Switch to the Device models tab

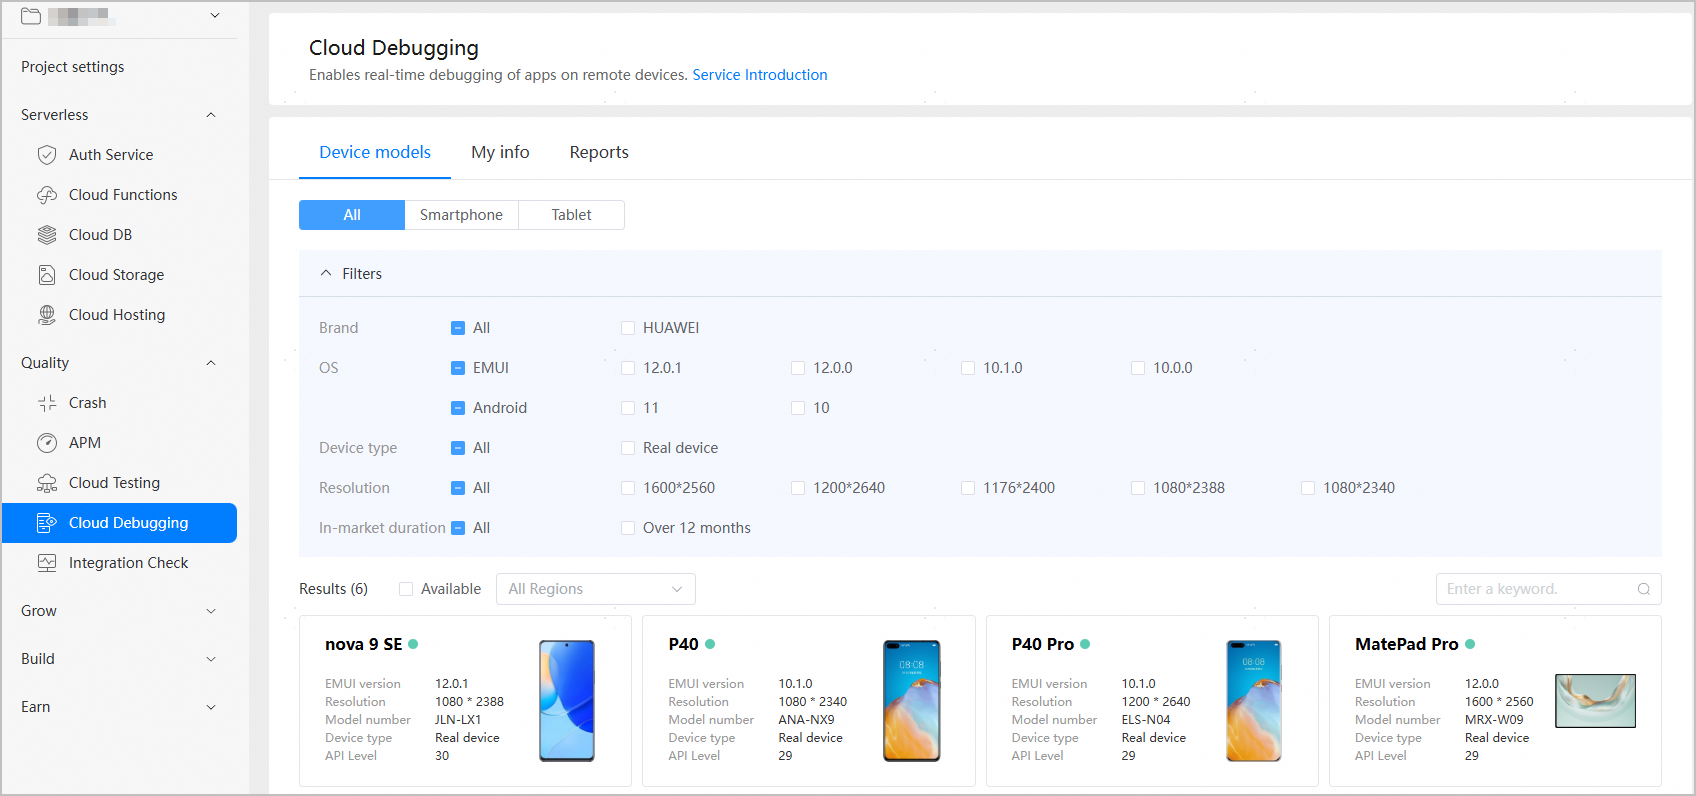(x=375, y=152)
